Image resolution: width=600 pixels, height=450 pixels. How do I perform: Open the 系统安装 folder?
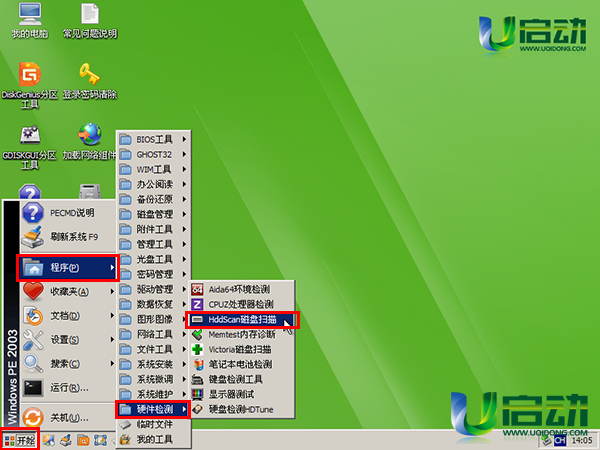153,364
